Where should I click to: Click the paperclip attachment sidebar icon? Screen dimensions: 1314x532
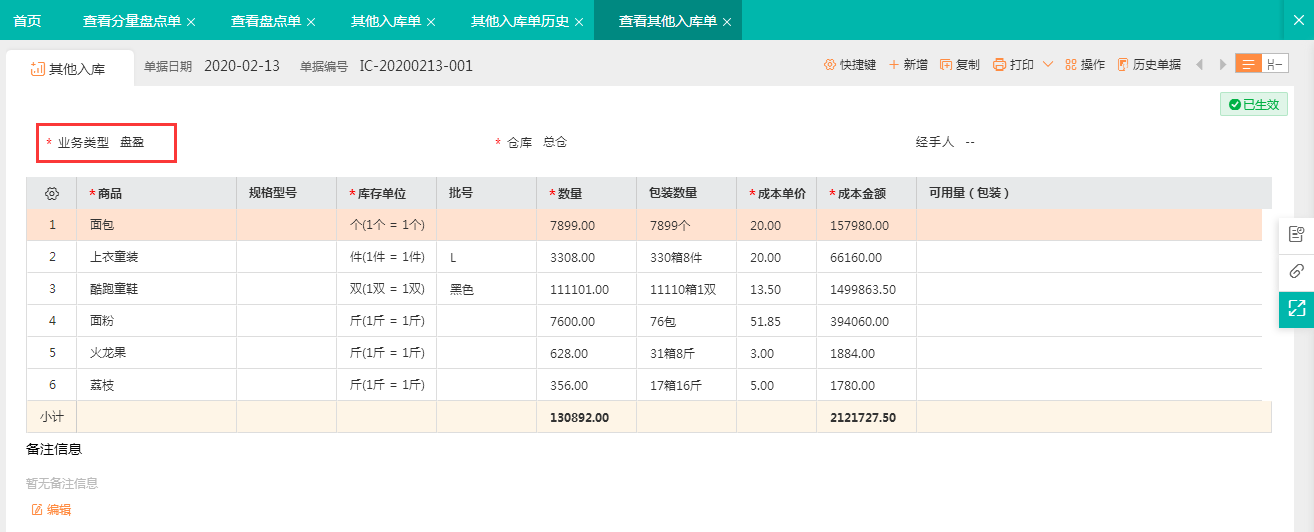coord(1296,271)
